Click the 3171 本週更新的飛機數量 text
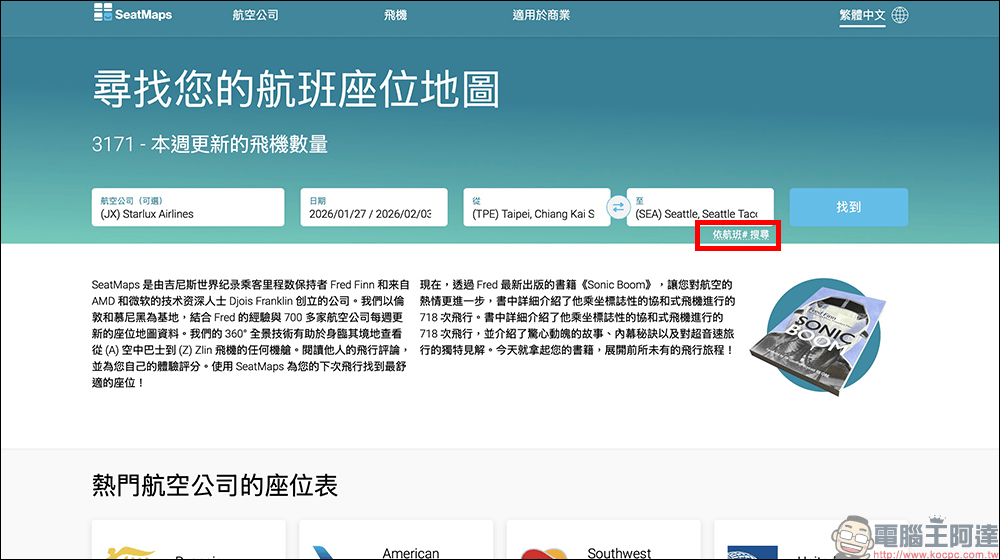 coord(210,144)
